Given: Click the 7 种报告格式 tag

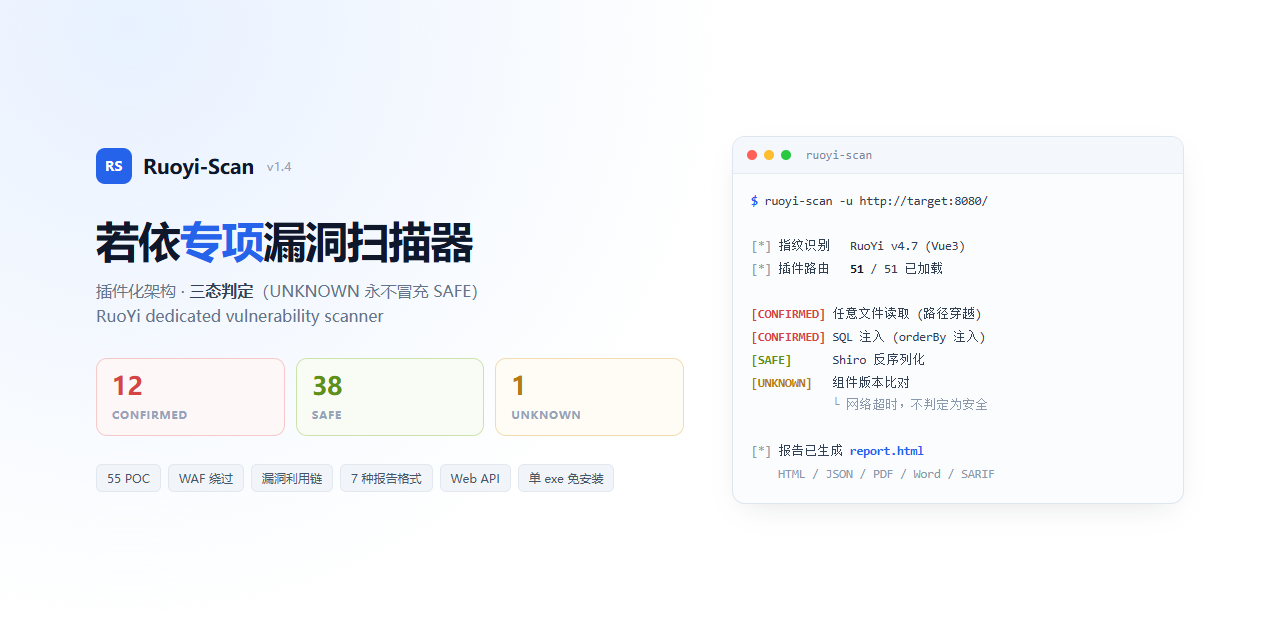Looking at the screenshot, I should 386,478.
